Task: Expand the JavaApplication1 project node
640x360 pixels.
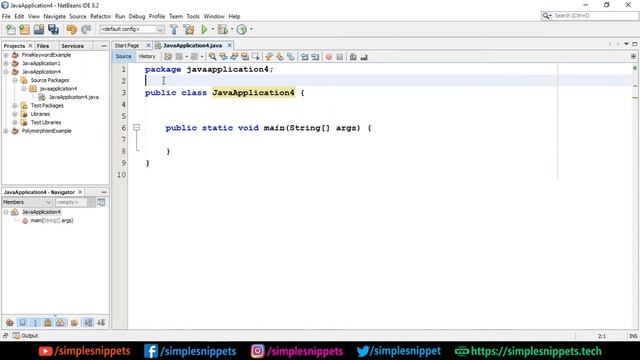Action: pyautogui.click(x=6, y=63)
